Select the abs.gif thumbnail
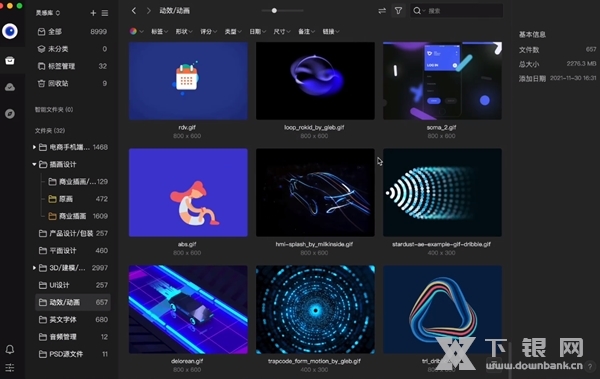This screenshot has width=600, height=379. (188, 192)
